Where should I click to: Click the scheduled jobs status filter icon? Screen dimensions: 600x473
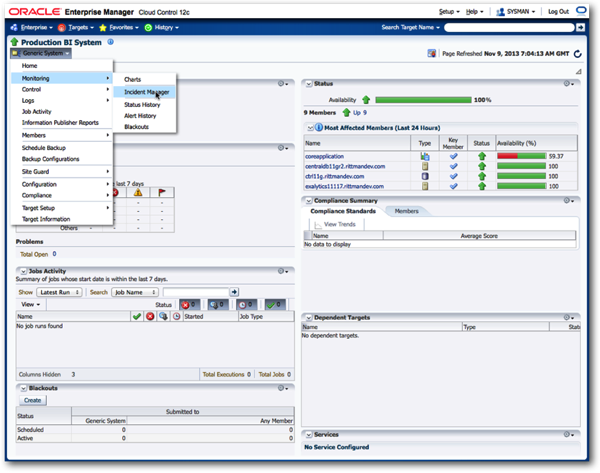(x=246, y=305)
